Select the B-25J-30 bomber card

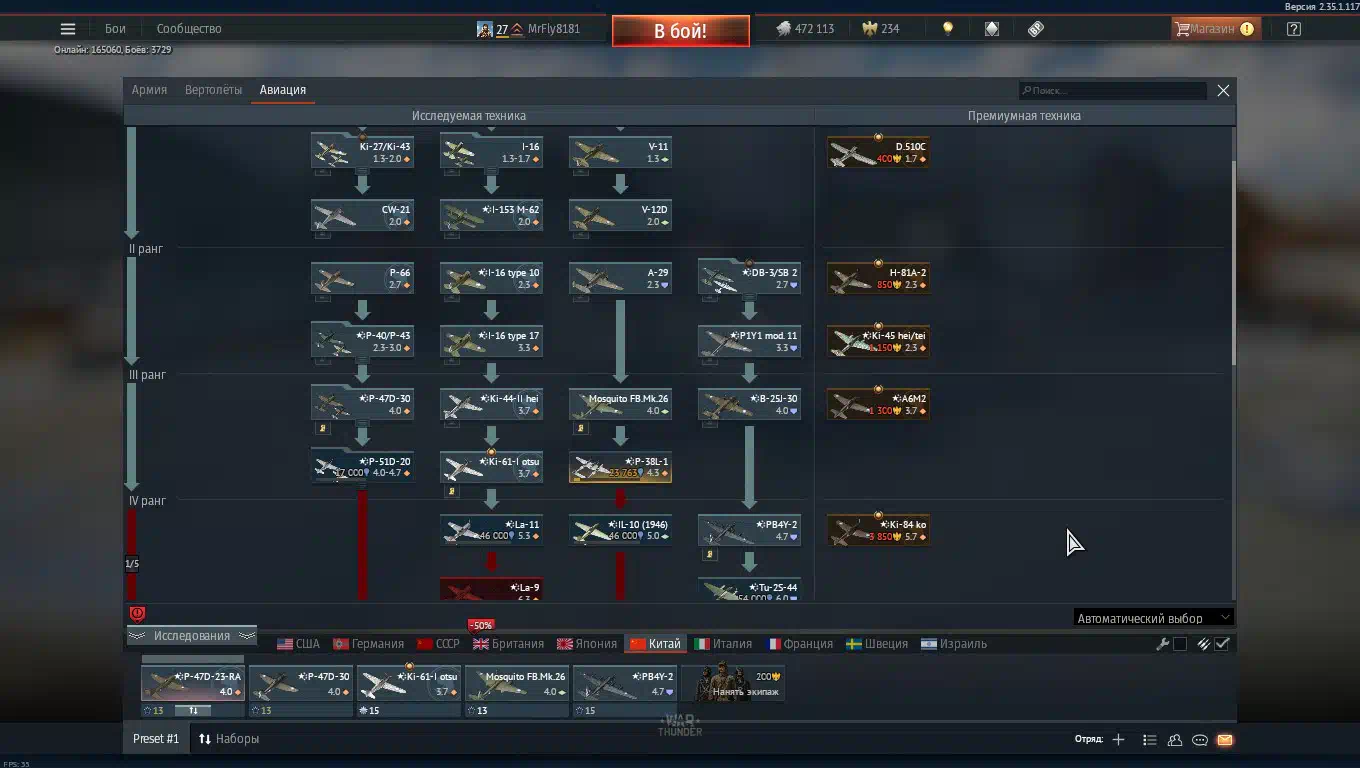coord(749,404)
